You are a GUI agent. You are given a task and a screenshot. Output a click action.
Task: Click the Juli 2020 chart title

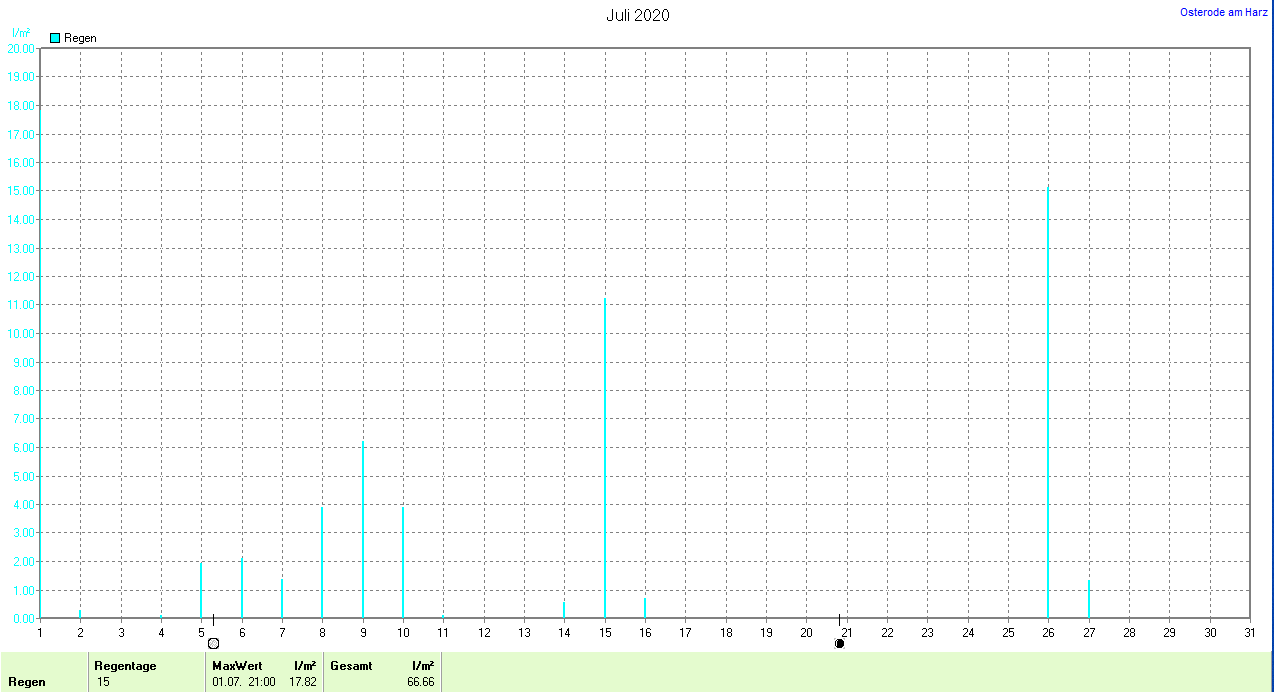tap(637, 15)
